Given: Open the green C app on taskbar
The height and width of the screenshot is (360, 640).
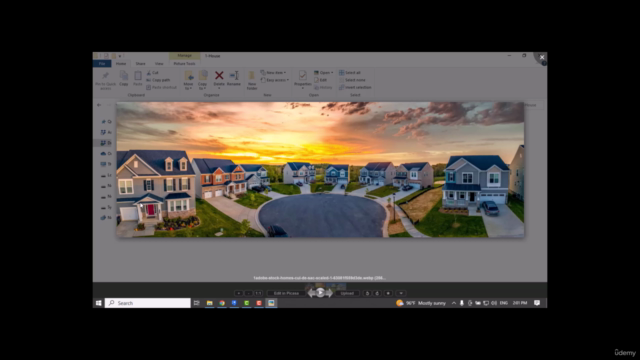Looking at the screenshot, I should (x=247, y=303).
